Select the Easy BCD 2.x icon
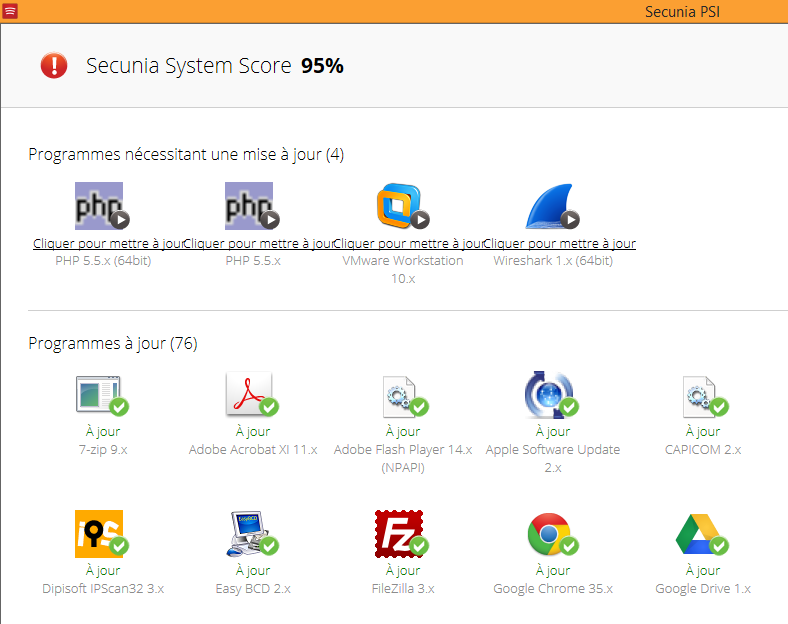 pos(251,534)
